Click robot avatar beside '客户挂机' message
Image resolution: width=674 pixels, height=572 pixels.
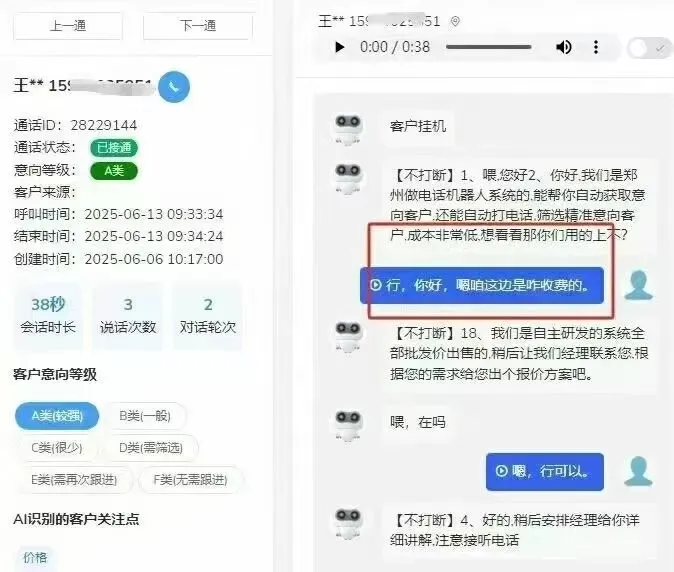[348, 128]
